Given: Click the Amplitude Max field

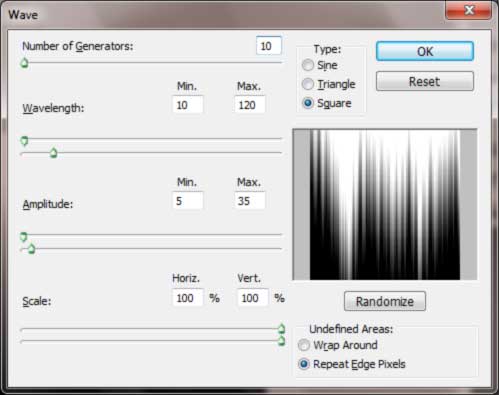Looking at the screenshot, I should [250, 201].
